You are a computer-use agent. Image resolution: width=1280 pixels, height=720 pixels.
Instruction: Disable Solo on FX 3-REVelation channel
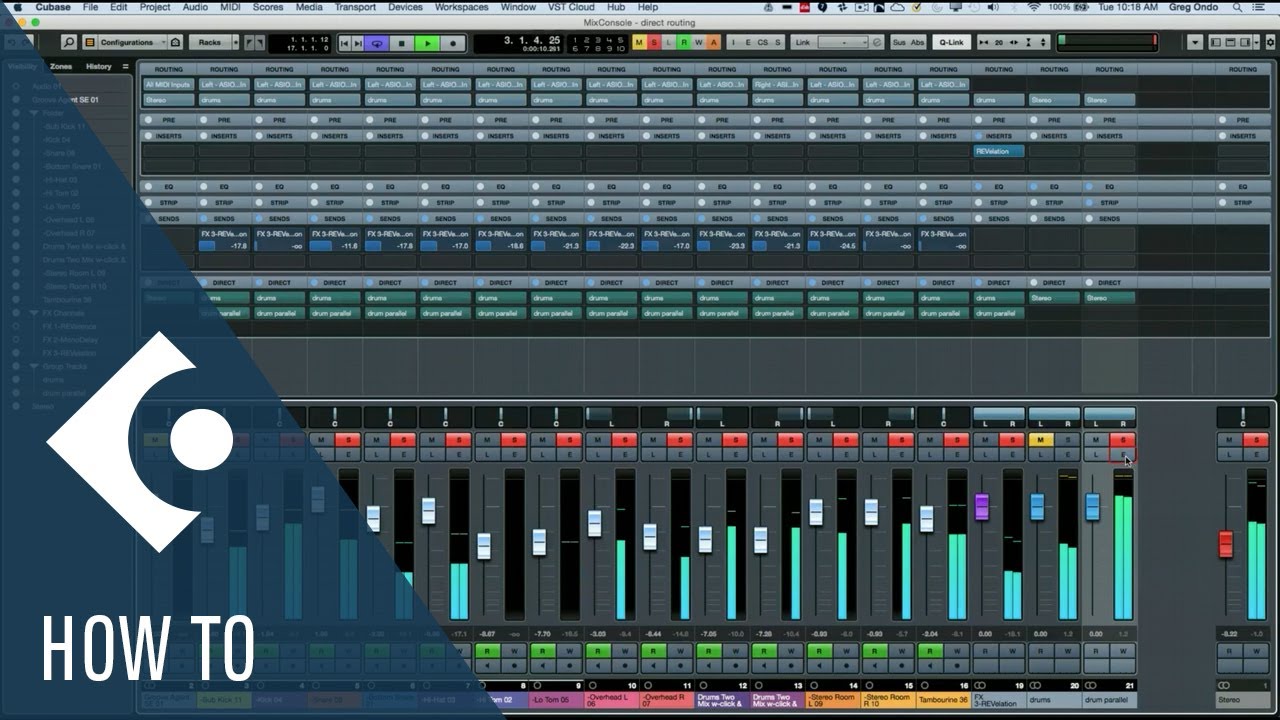pyautogui.click(x=1011, y=440)
